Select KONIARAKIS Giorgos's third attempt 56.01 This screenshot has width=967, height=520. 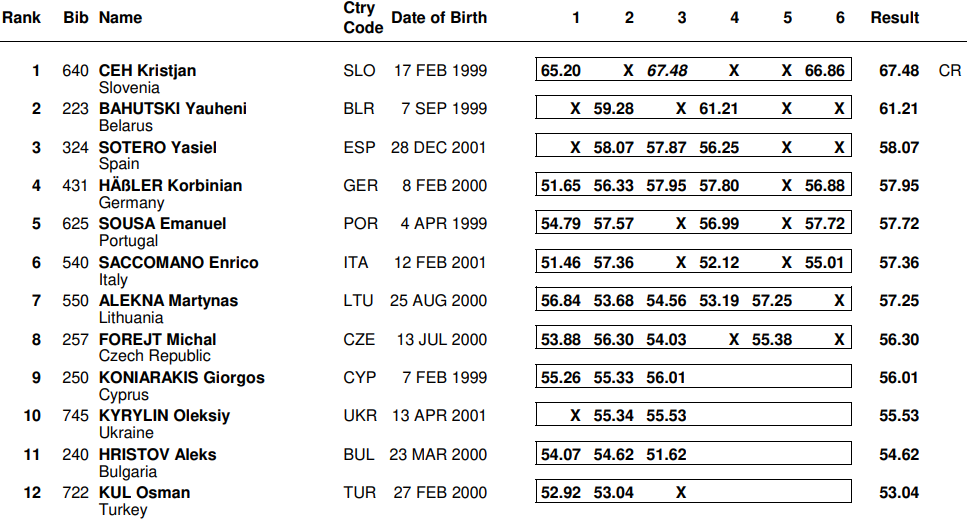(666, 377)
